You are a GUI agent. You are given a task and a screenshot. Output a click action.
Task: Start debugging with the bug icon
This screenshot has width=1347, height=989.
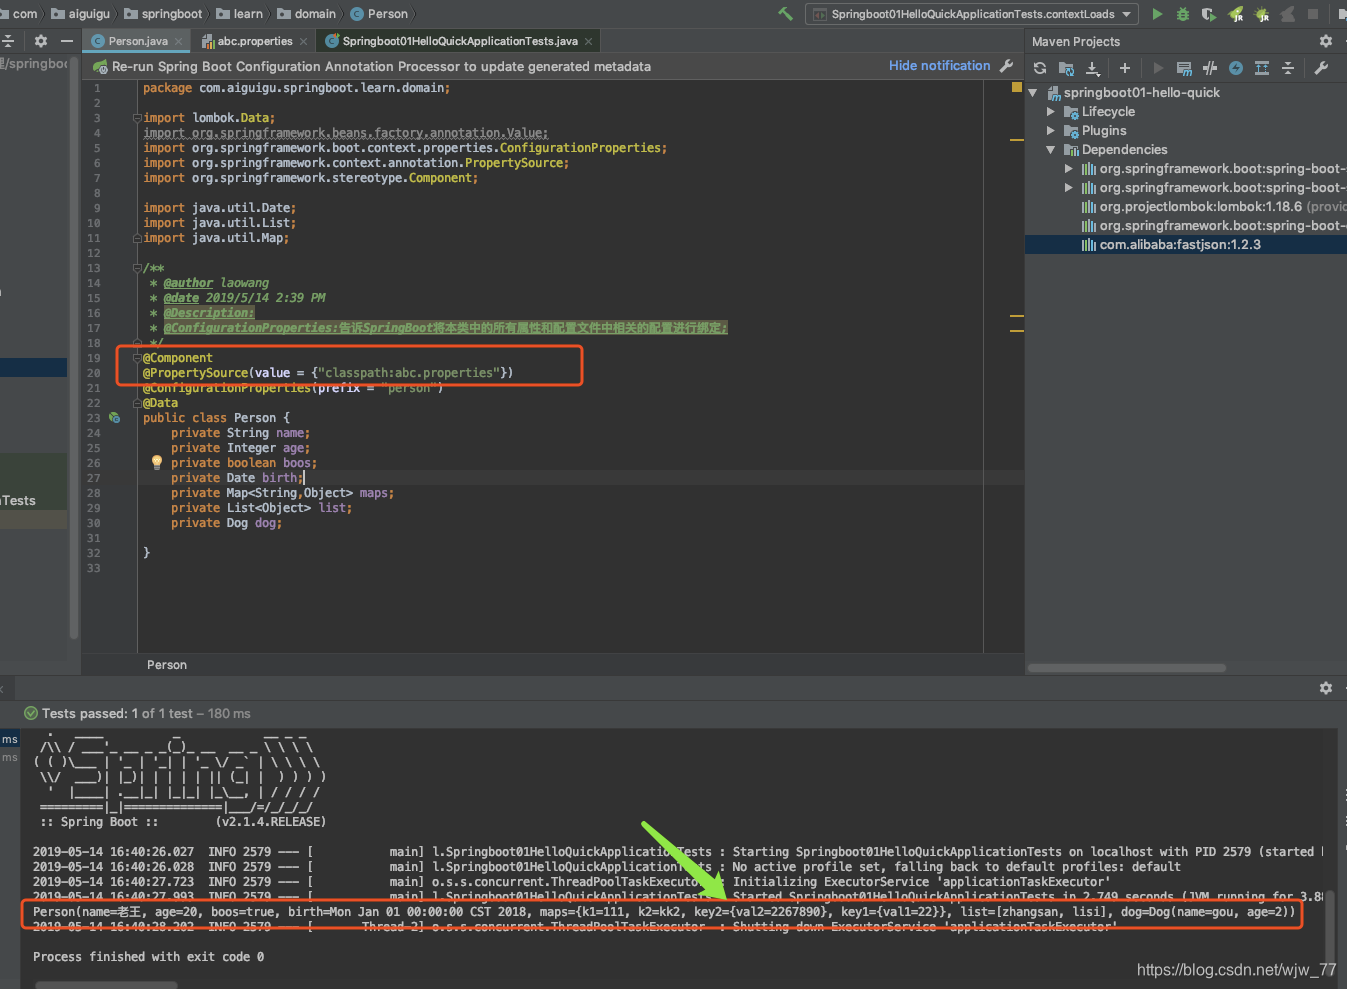point(1183,14)
